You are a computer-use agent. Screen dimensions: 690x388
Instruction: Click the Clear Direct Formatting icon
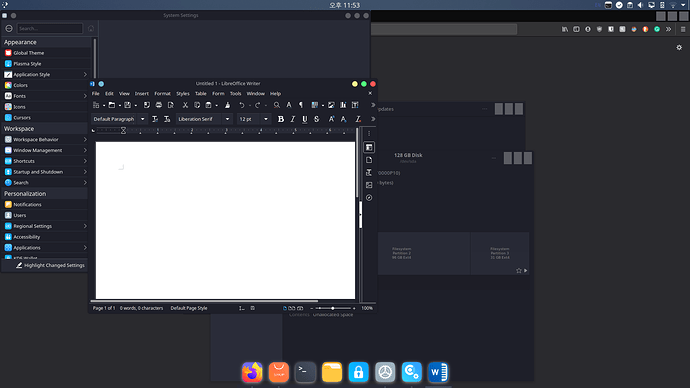[358, 119]
